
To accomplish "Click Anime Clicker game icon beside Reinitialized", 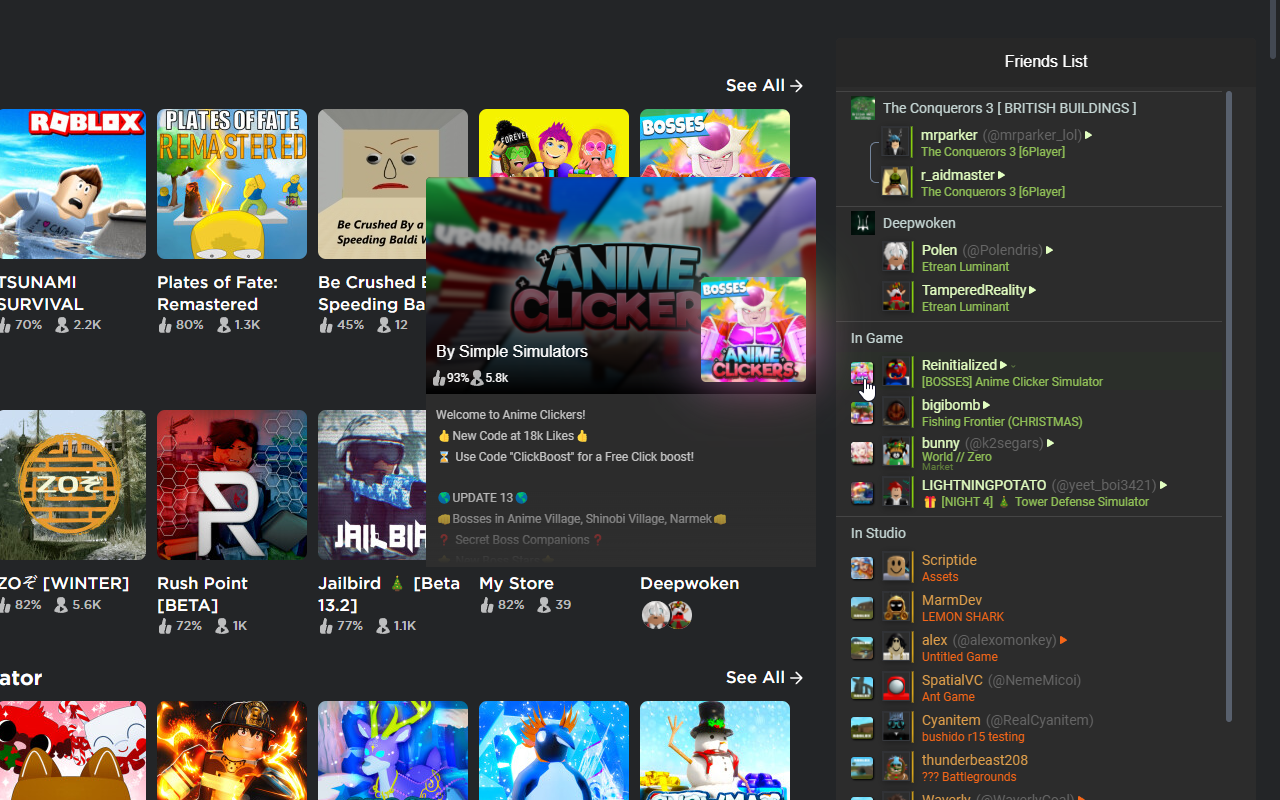I will 862,373.
